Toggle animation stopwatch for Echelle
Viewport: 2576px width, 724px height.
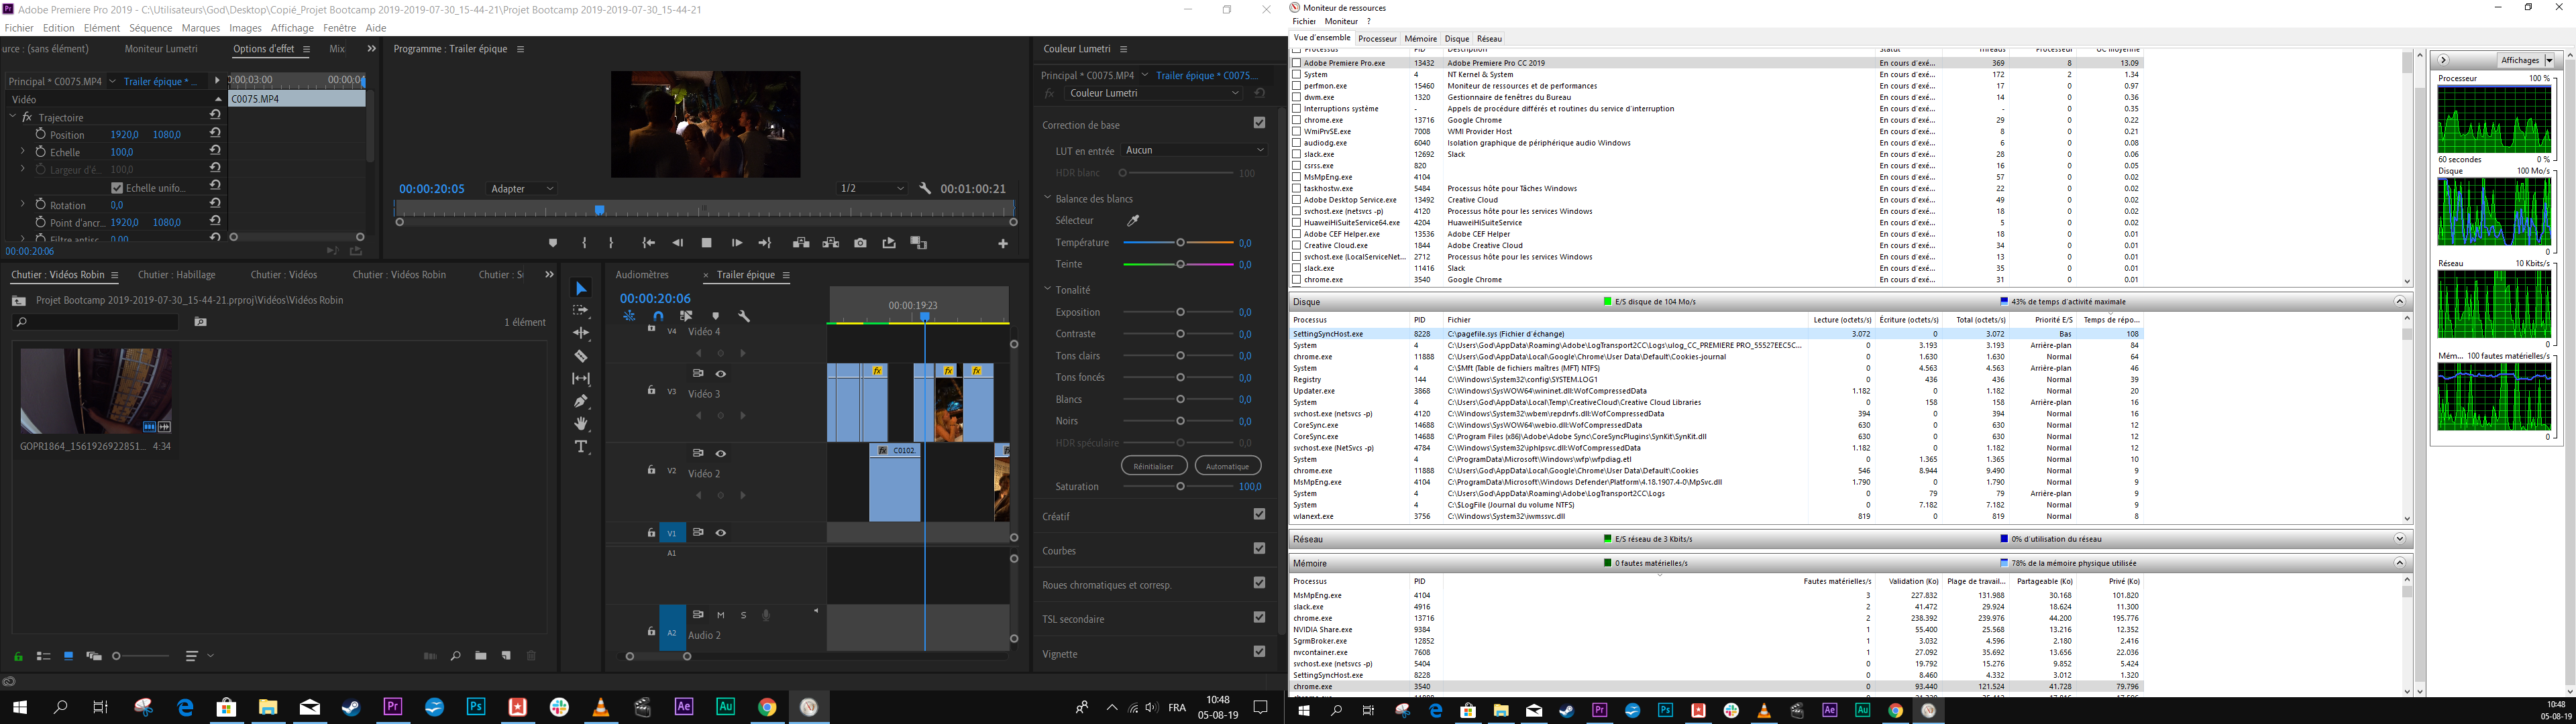(x=41, y=152)
